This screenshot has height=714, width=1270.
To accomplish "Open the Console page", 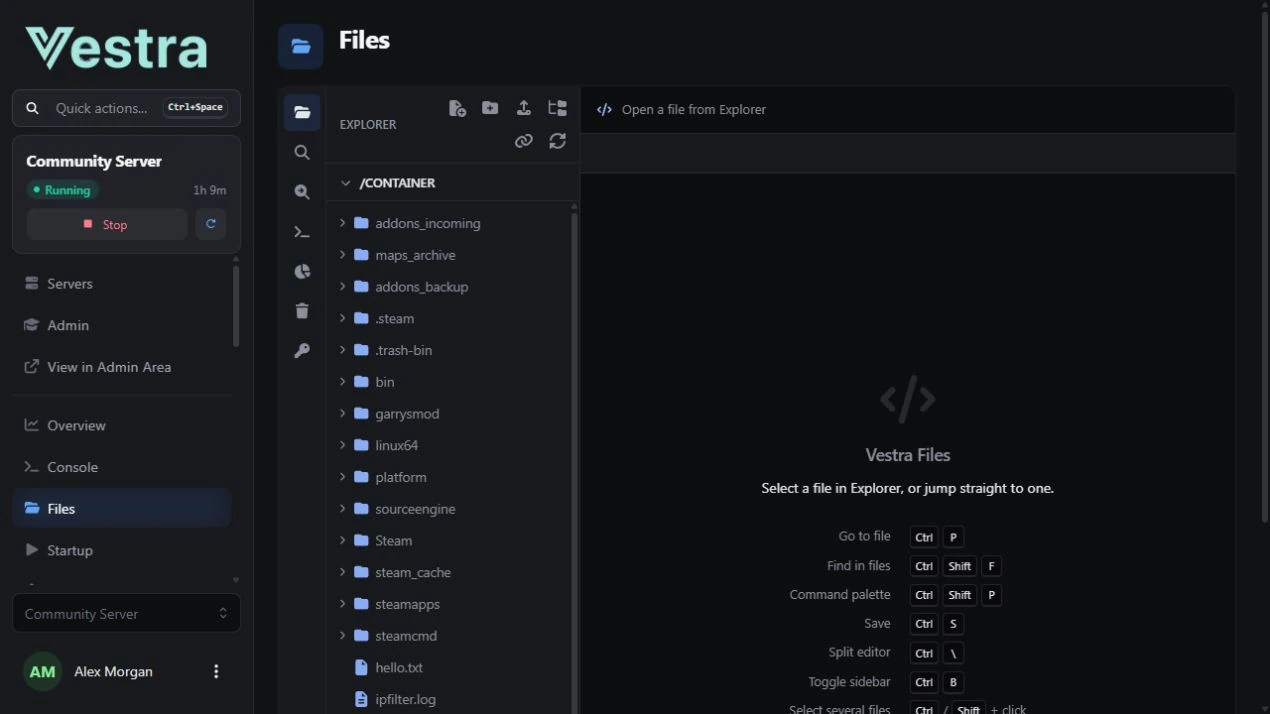I will point(122,467).
